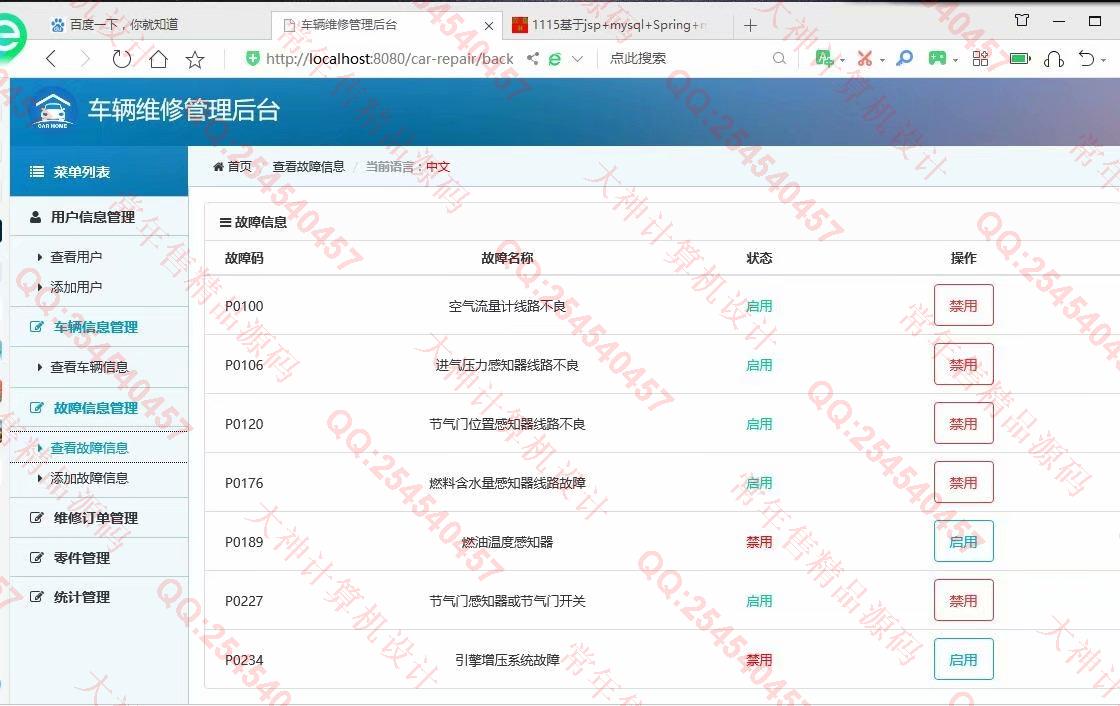Click the headphones icon

[x=1054, y=59]
